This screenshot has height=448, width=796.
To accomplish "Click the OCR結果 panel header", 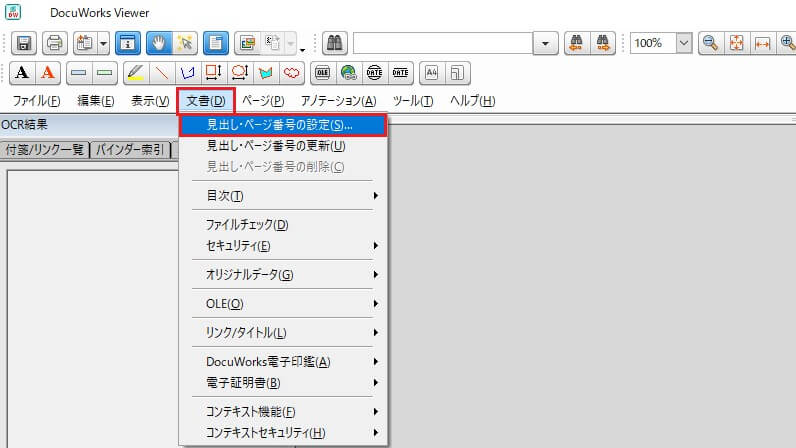I will pyautogui.click(x=89, y=124).
